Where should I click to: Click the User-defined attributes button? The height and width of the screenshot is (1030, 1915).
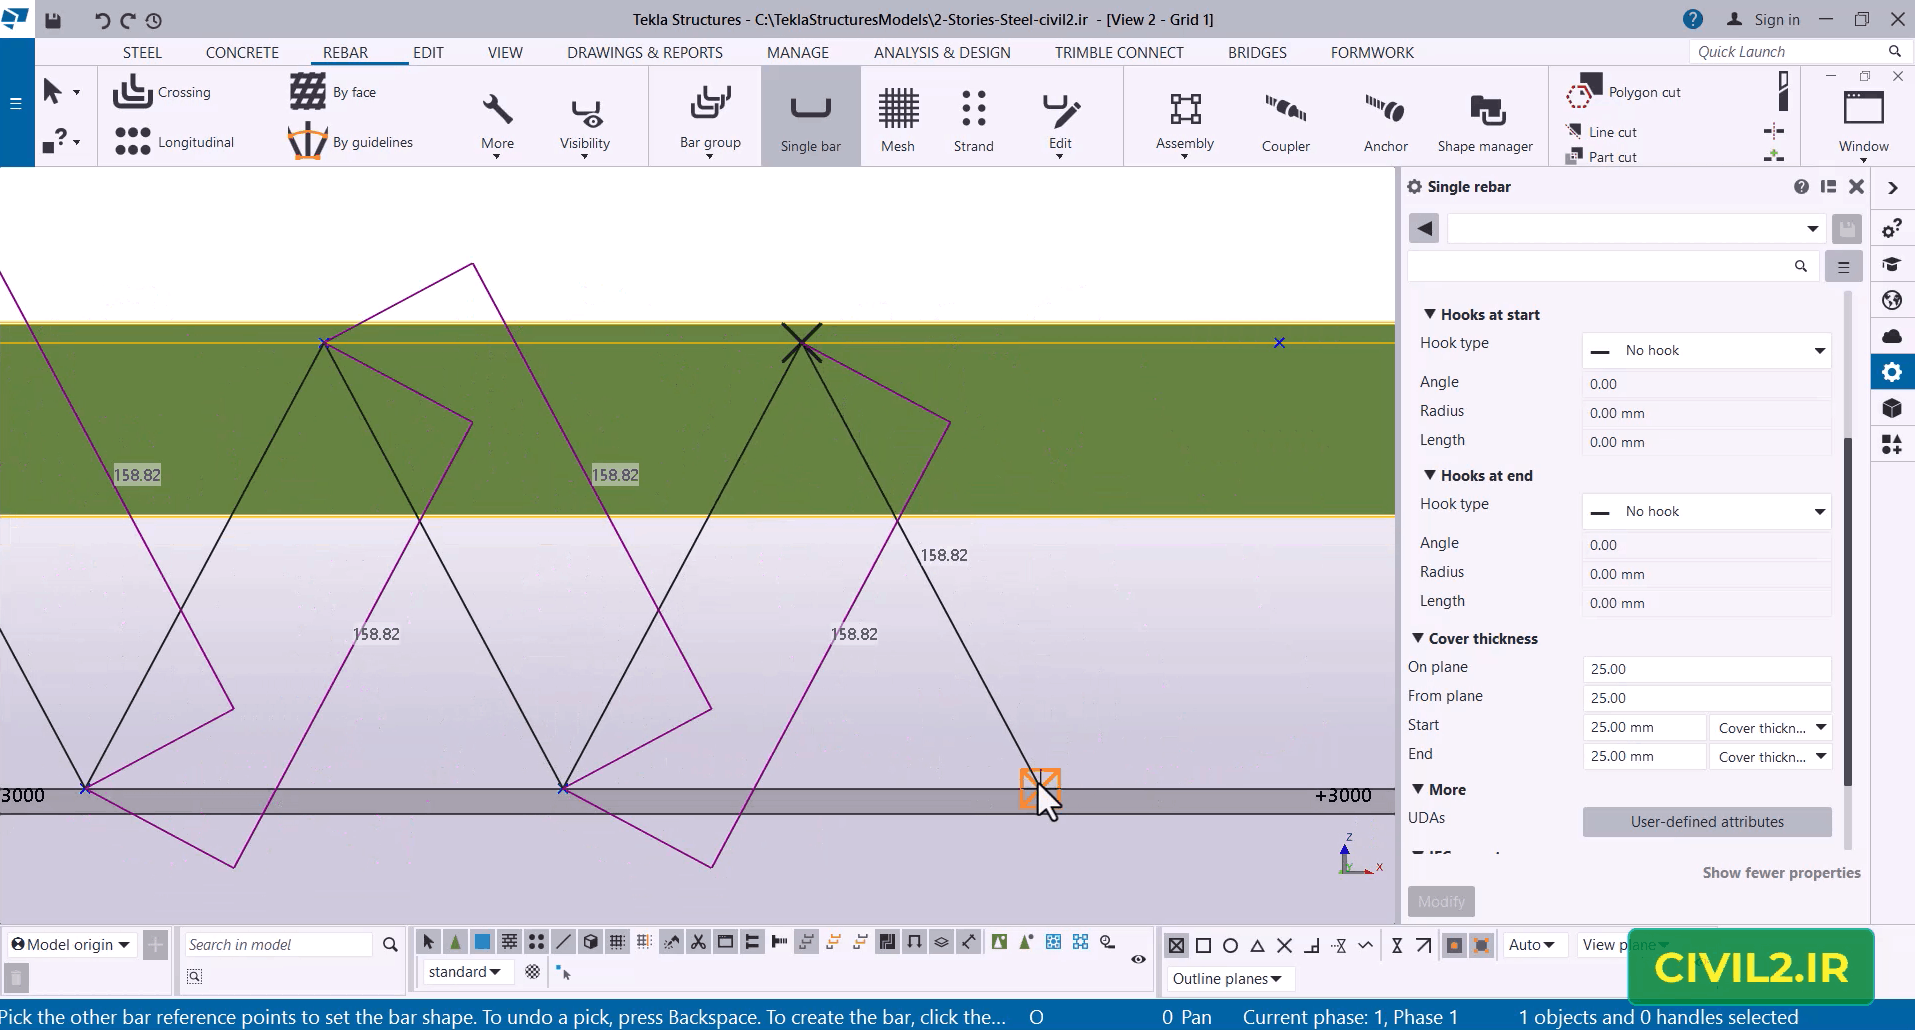(x=1707, y=822)
